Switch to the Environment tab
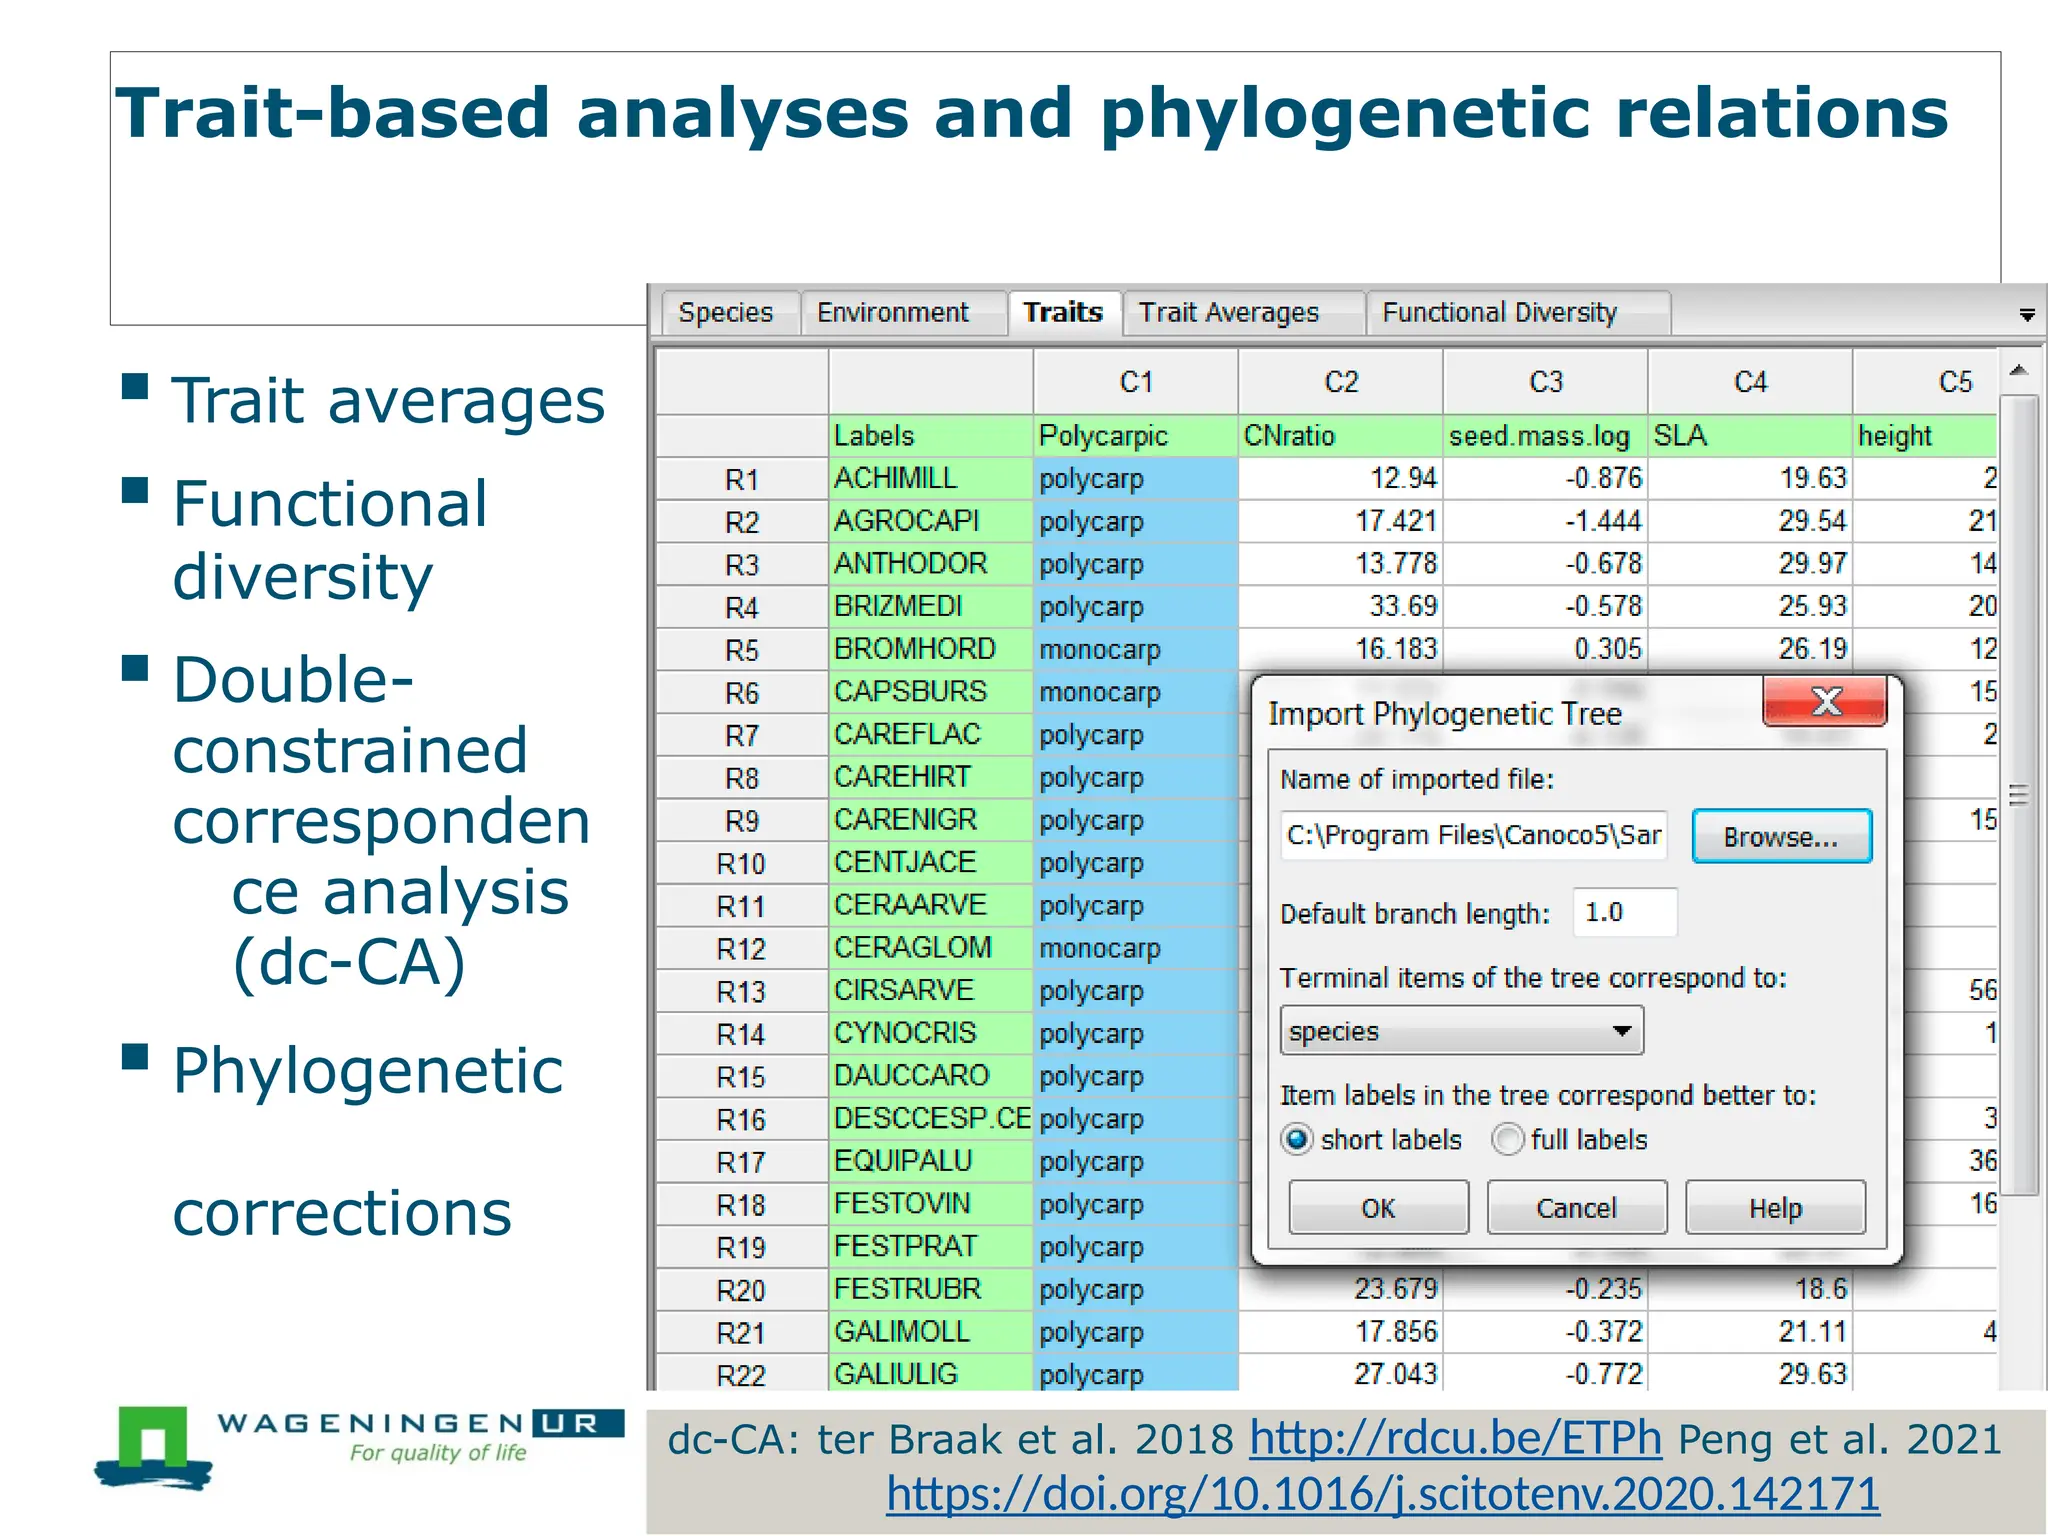Image resolution: width=2048 pixels, height=1536 pixels. click(x=892, y=313)
